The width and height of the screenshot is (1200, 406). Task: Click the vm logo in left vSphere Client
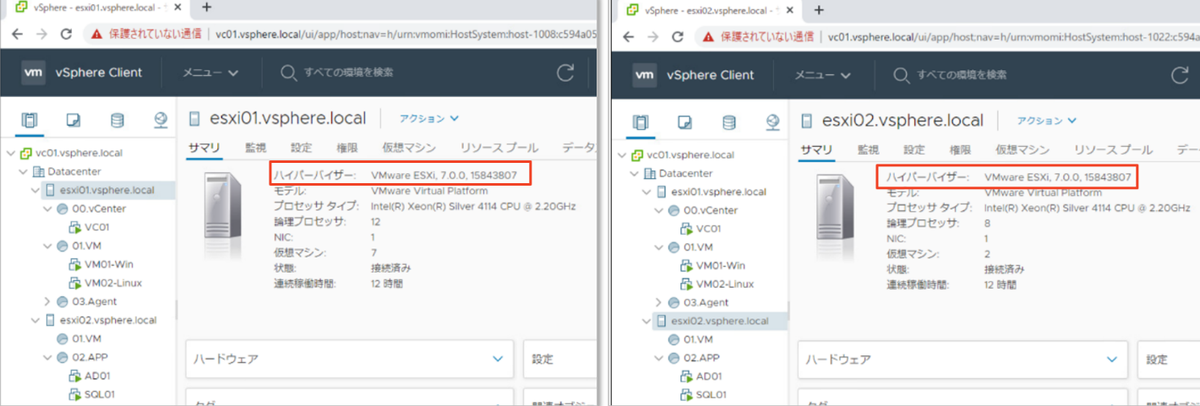coord(34,73)
